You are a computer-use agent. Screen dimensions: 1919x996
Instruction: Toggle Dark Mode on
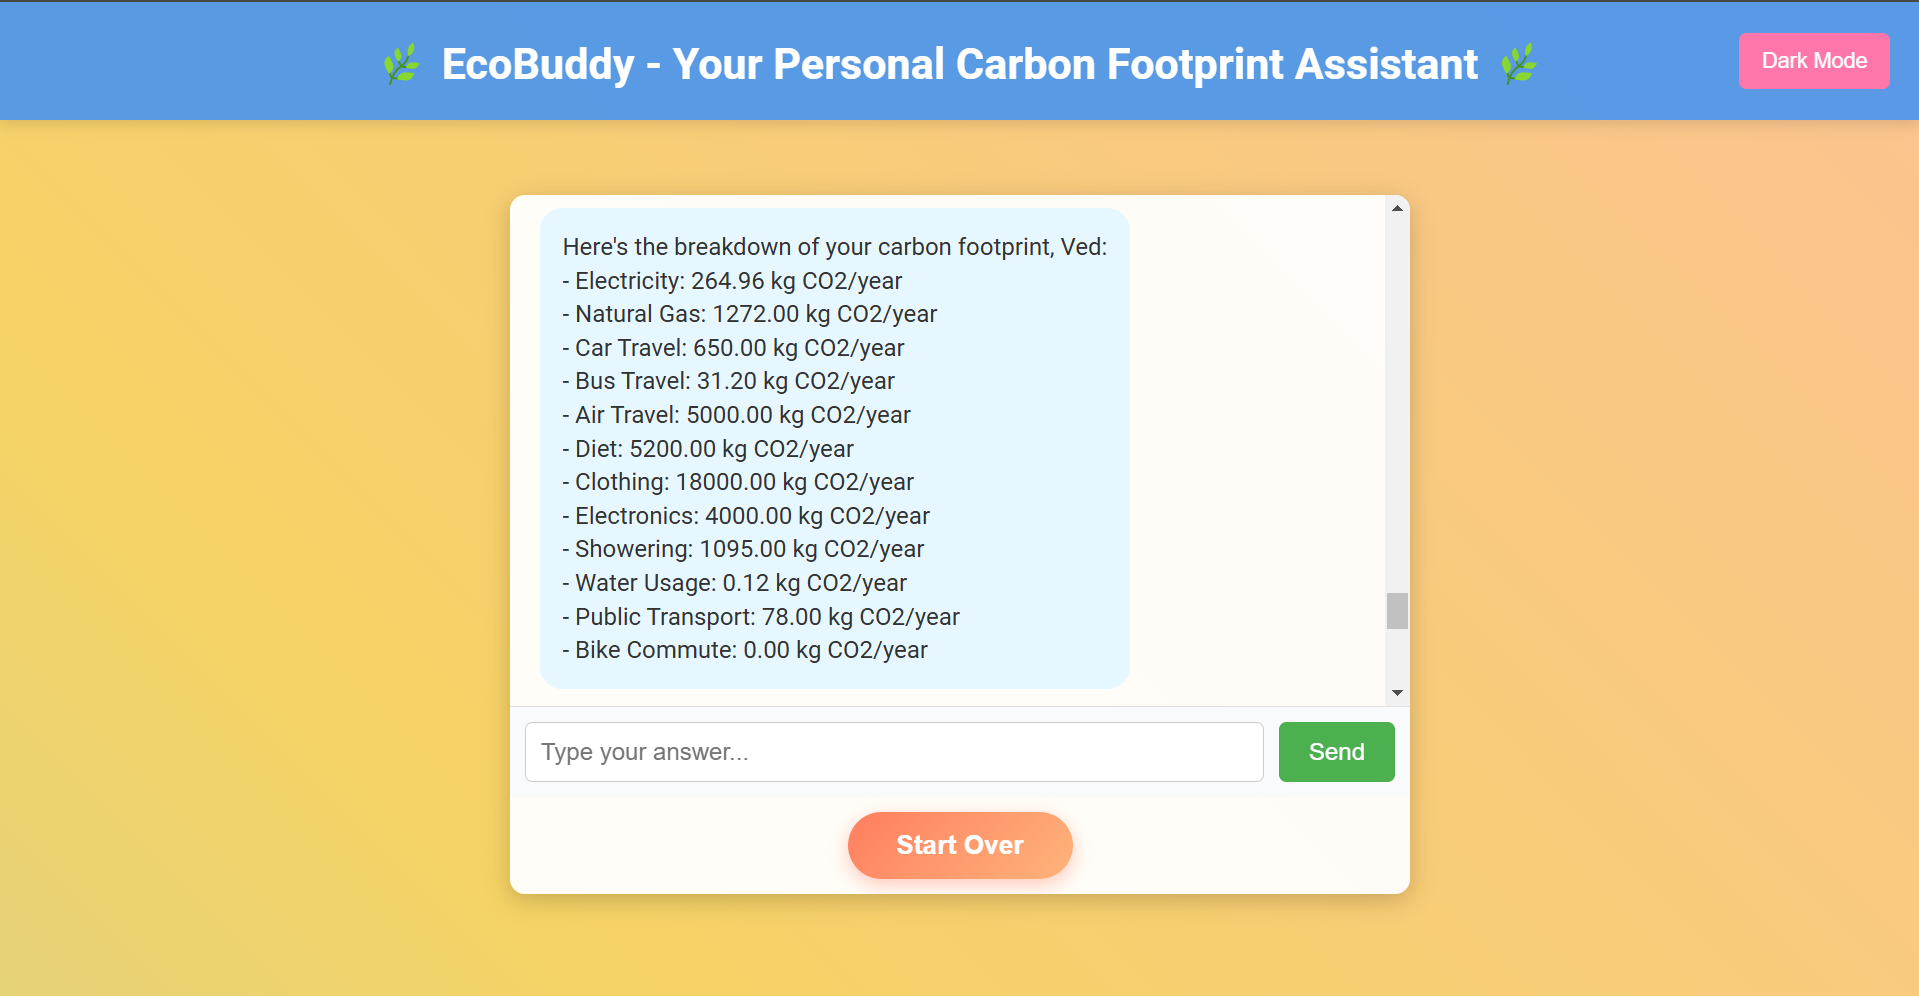pos(1813,61)
